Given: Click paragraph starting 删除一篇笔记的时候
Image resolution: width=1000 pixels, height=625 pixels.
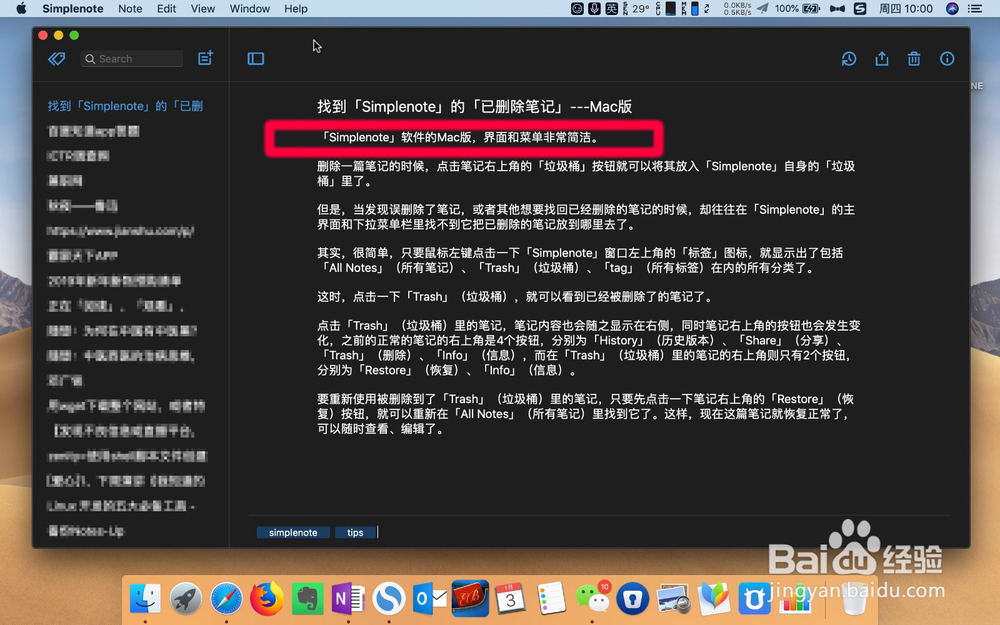Looking at the screenshot, I should coord(586,173).
